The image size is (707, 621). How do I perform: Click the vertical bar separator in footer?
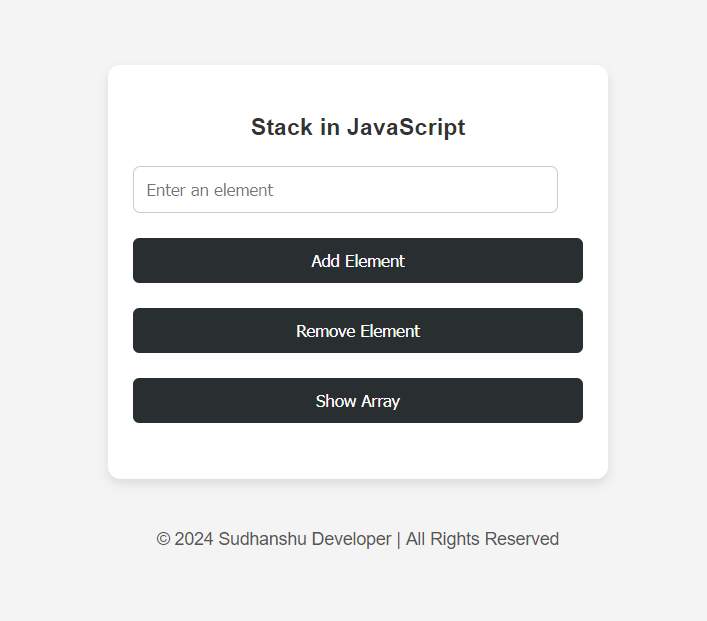399,539
